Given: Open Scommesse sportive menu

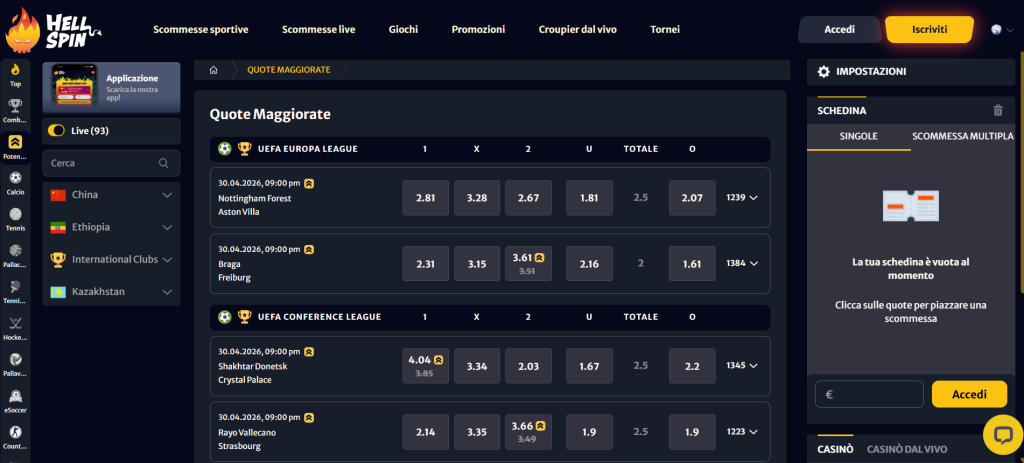Looking at the screenshot, I should coord(200,29).
